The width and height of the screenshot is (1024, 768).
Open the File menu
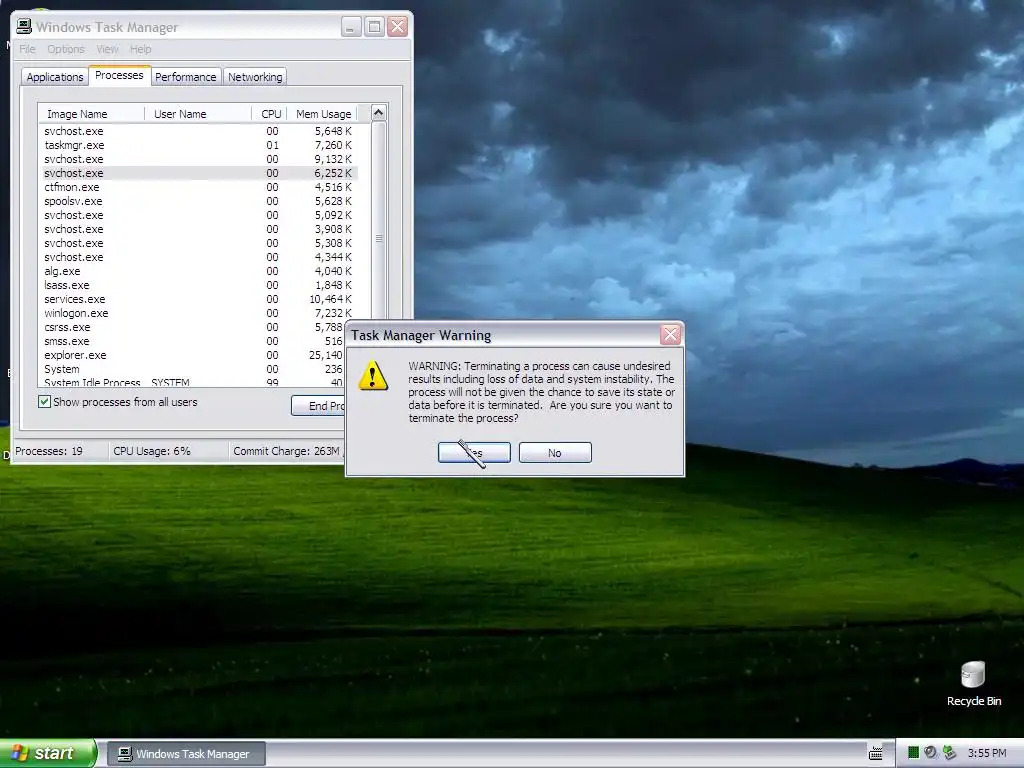coord(27,49)
